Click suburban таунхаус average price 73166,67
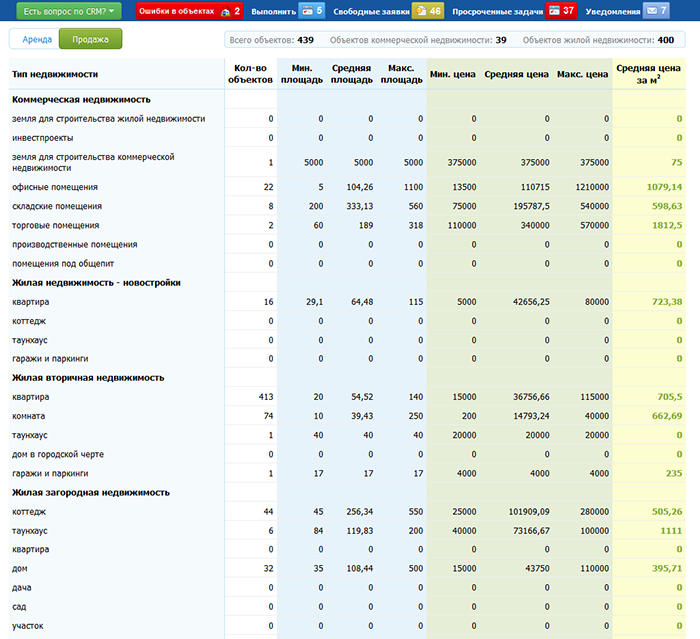Image resolution: width=700 pixels, height=639 pixels. [531, 531]
